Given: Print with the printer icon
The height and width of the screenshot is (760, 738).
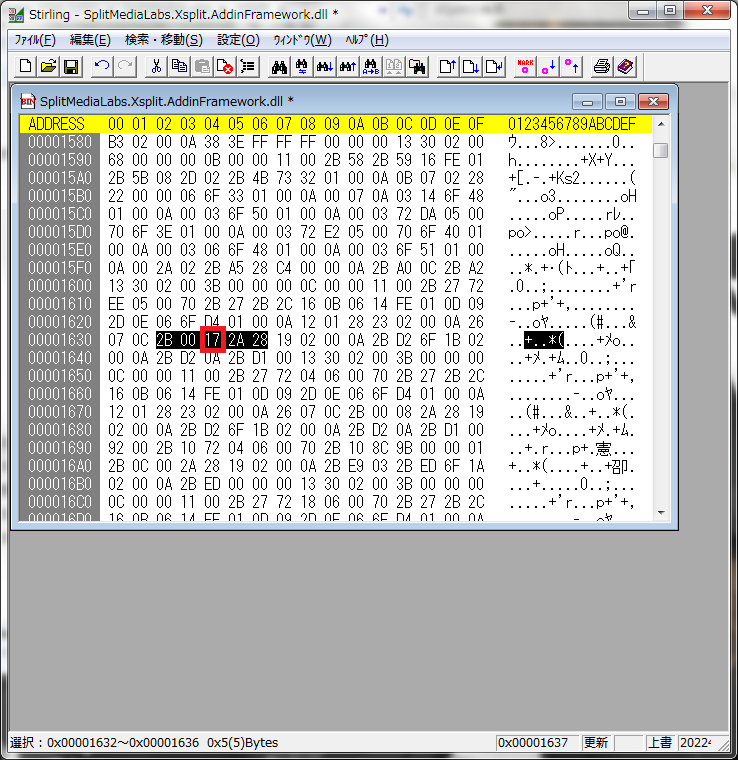Looking at the screenshot, I should [x=602, y=66].
